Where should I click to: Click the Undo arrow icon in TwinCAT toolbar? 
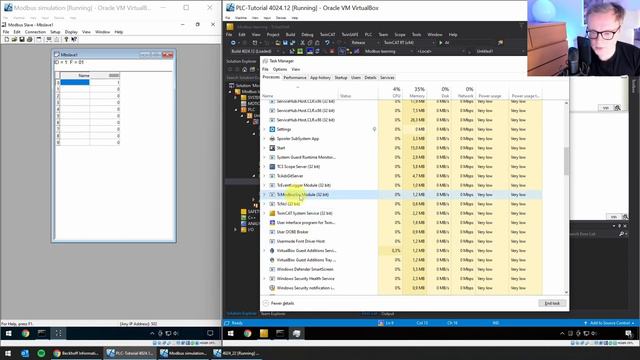327,42
